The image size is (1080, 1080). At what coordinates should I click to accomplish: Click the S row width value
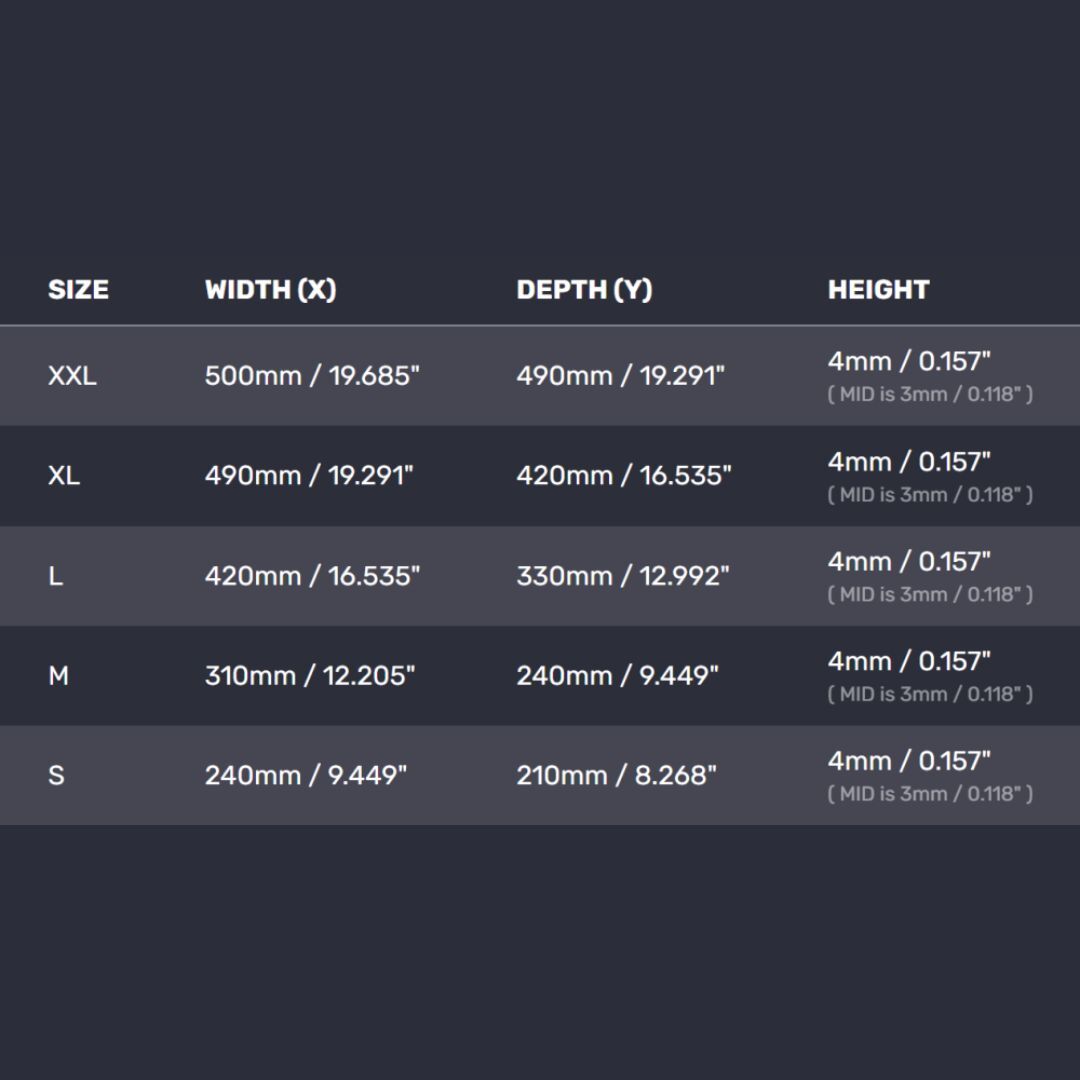[x=306, y=775]
